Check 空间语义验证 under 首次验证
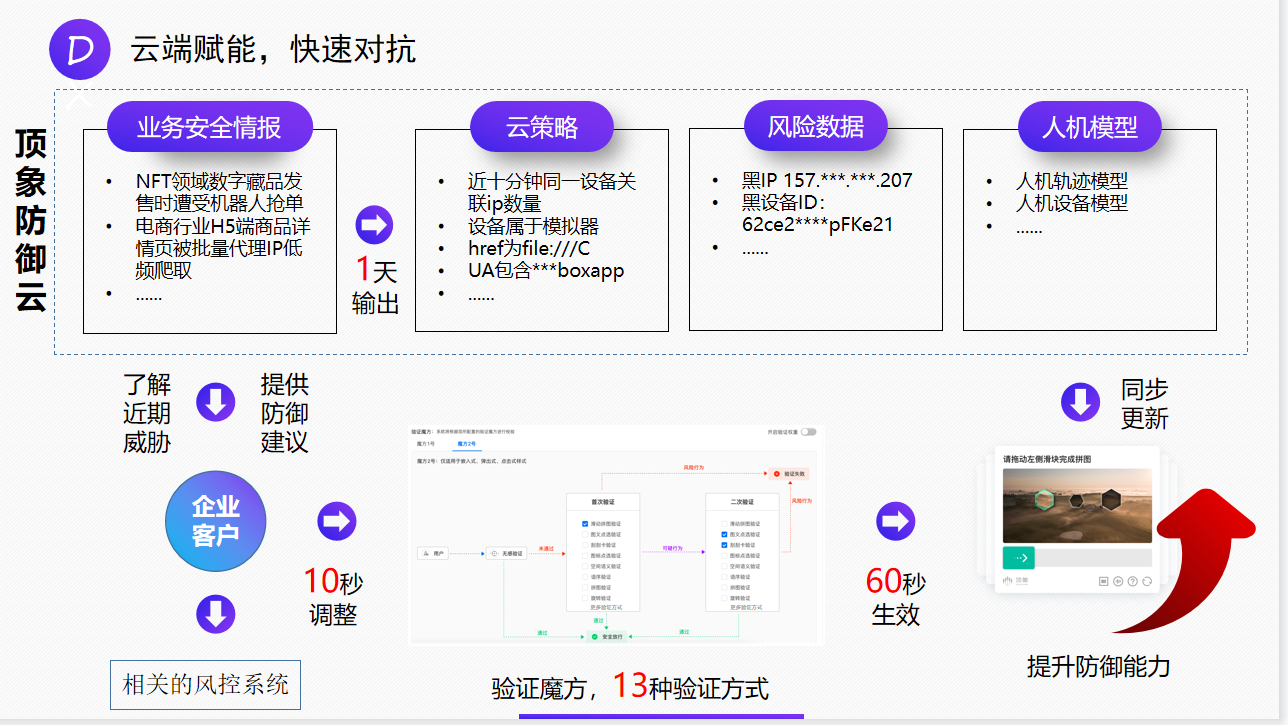The width and height of the screenshot is (1288, 725). (x=585, y=566)
